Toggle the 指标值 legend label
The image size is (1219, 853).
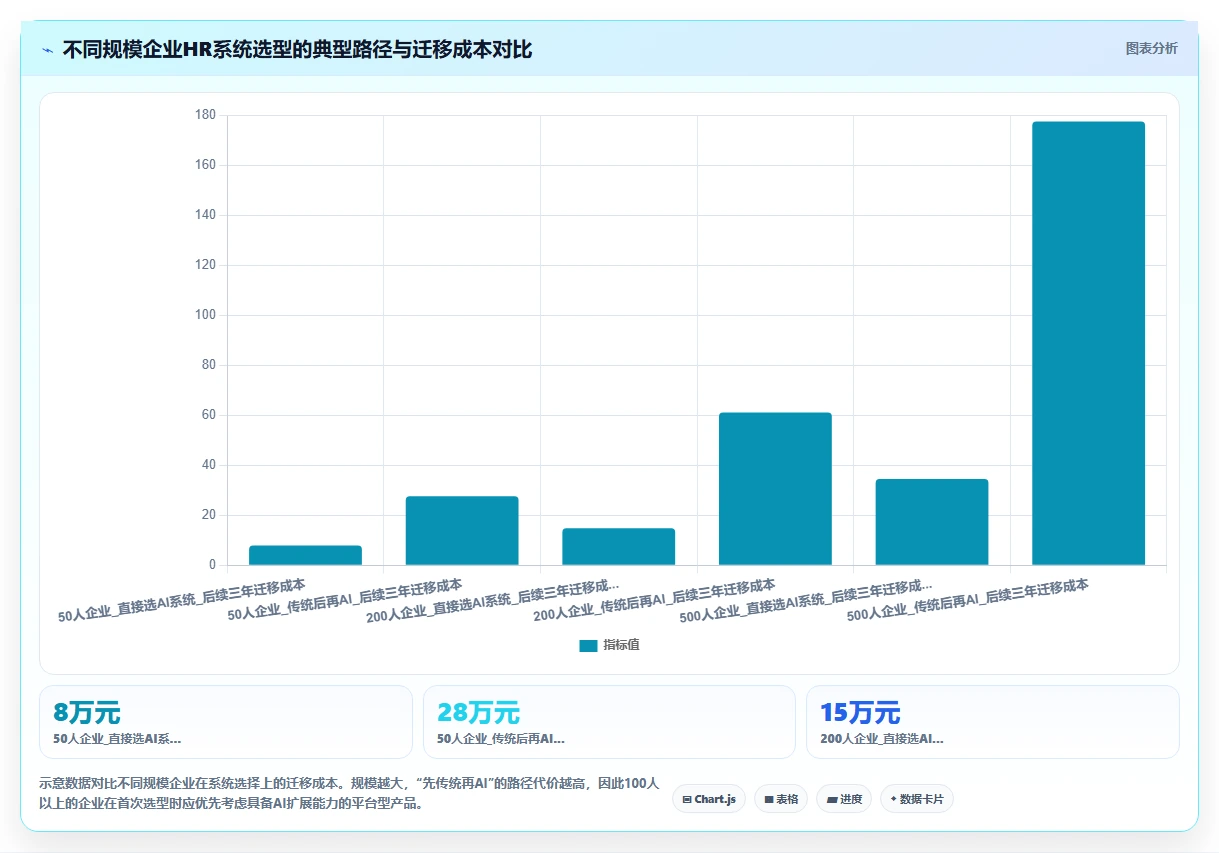(x=621, y=646)
